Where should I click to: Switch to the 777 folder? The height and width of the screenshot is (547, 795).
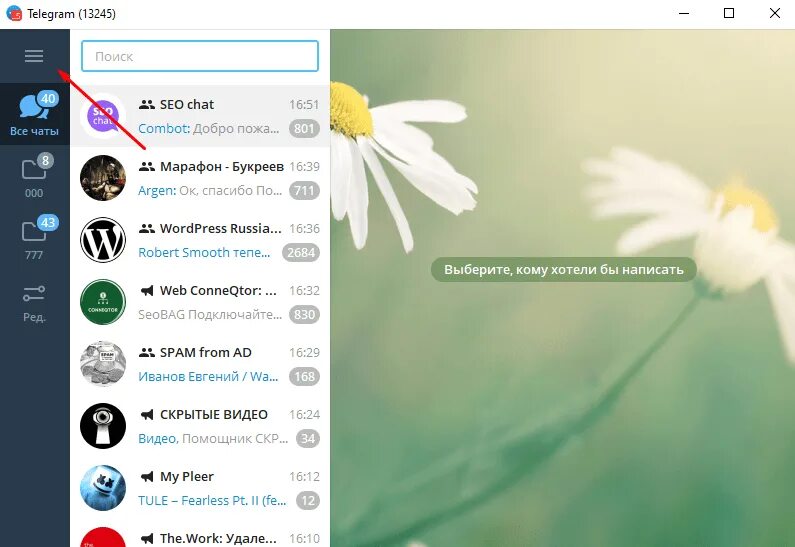click(x=34, y=238)
